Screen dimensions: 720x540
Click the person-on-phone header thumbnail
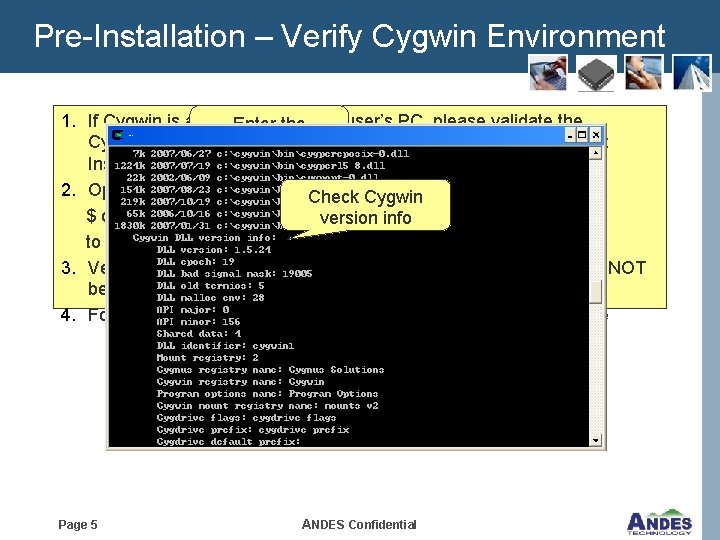tap(644, 73)
